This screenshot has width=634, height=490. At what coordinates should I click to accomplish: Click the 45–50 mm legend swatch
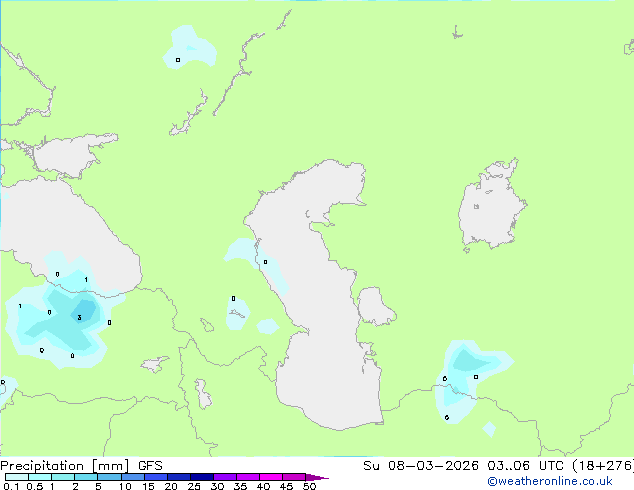[294, 477]
